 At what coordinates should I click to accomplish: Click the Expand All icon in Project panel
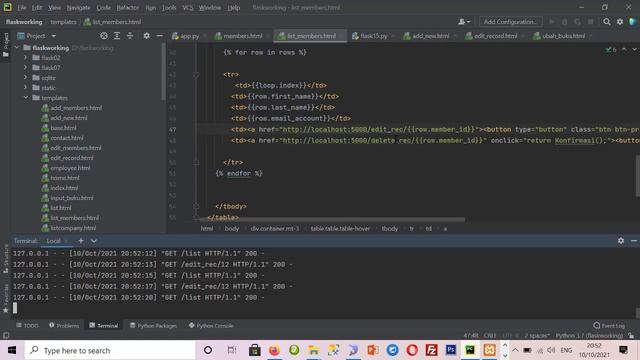pos(117,36)
